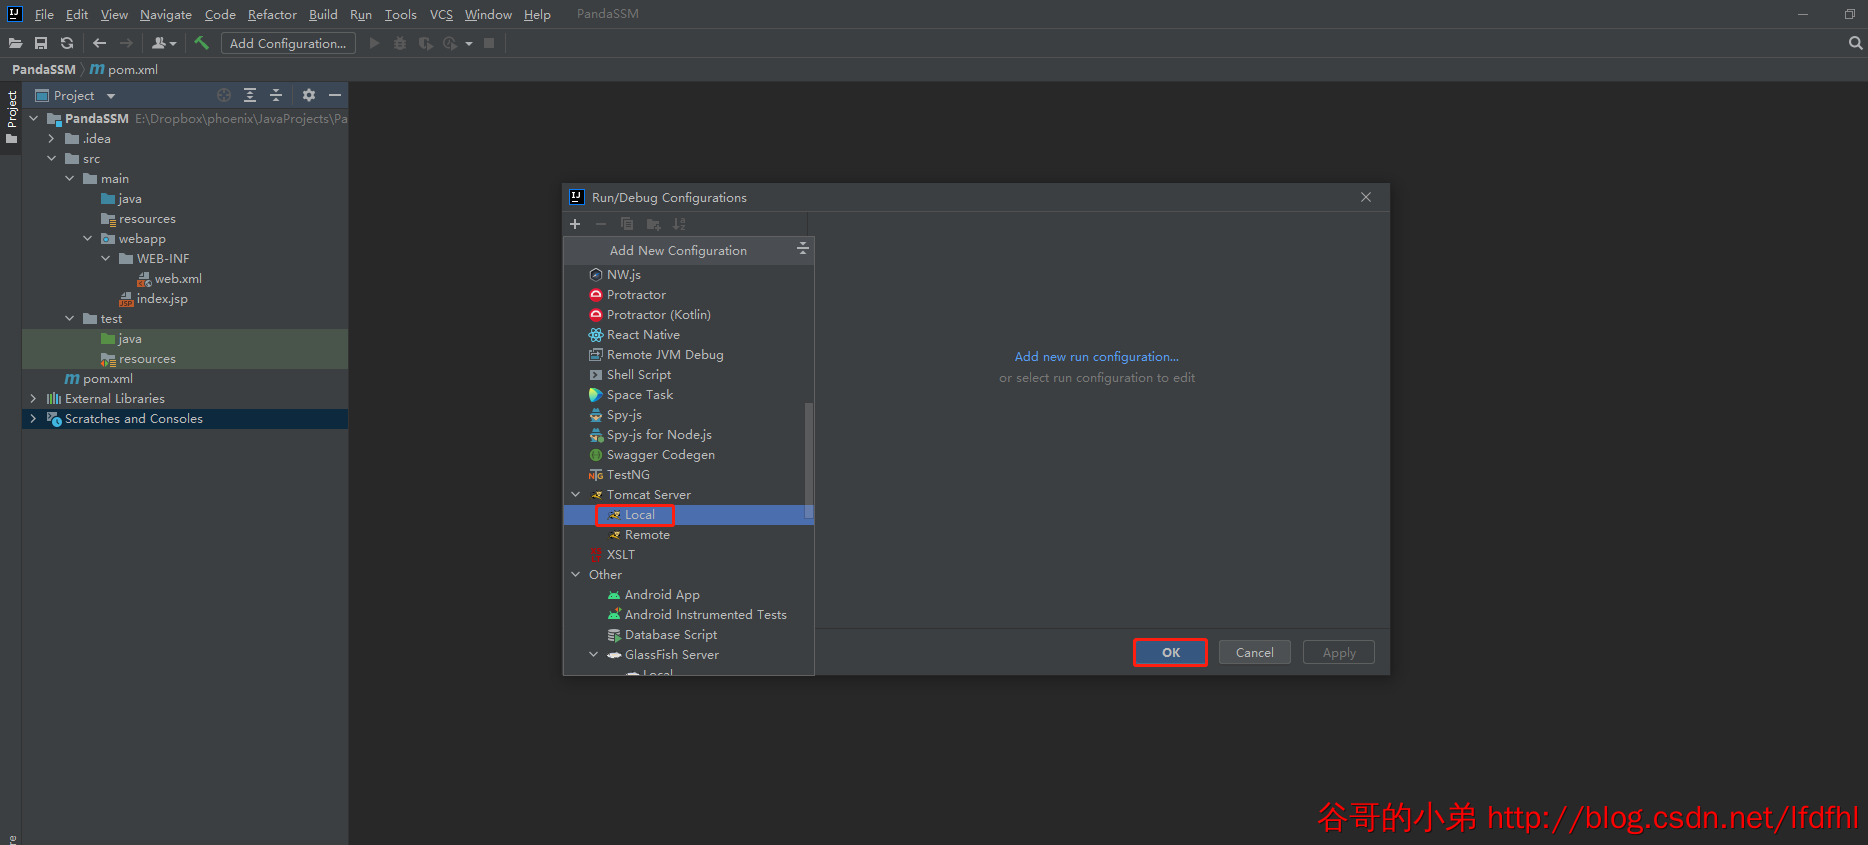
Task: Click the plus Add Configuration icon in dialog
Action: click(x=575, y=224)
